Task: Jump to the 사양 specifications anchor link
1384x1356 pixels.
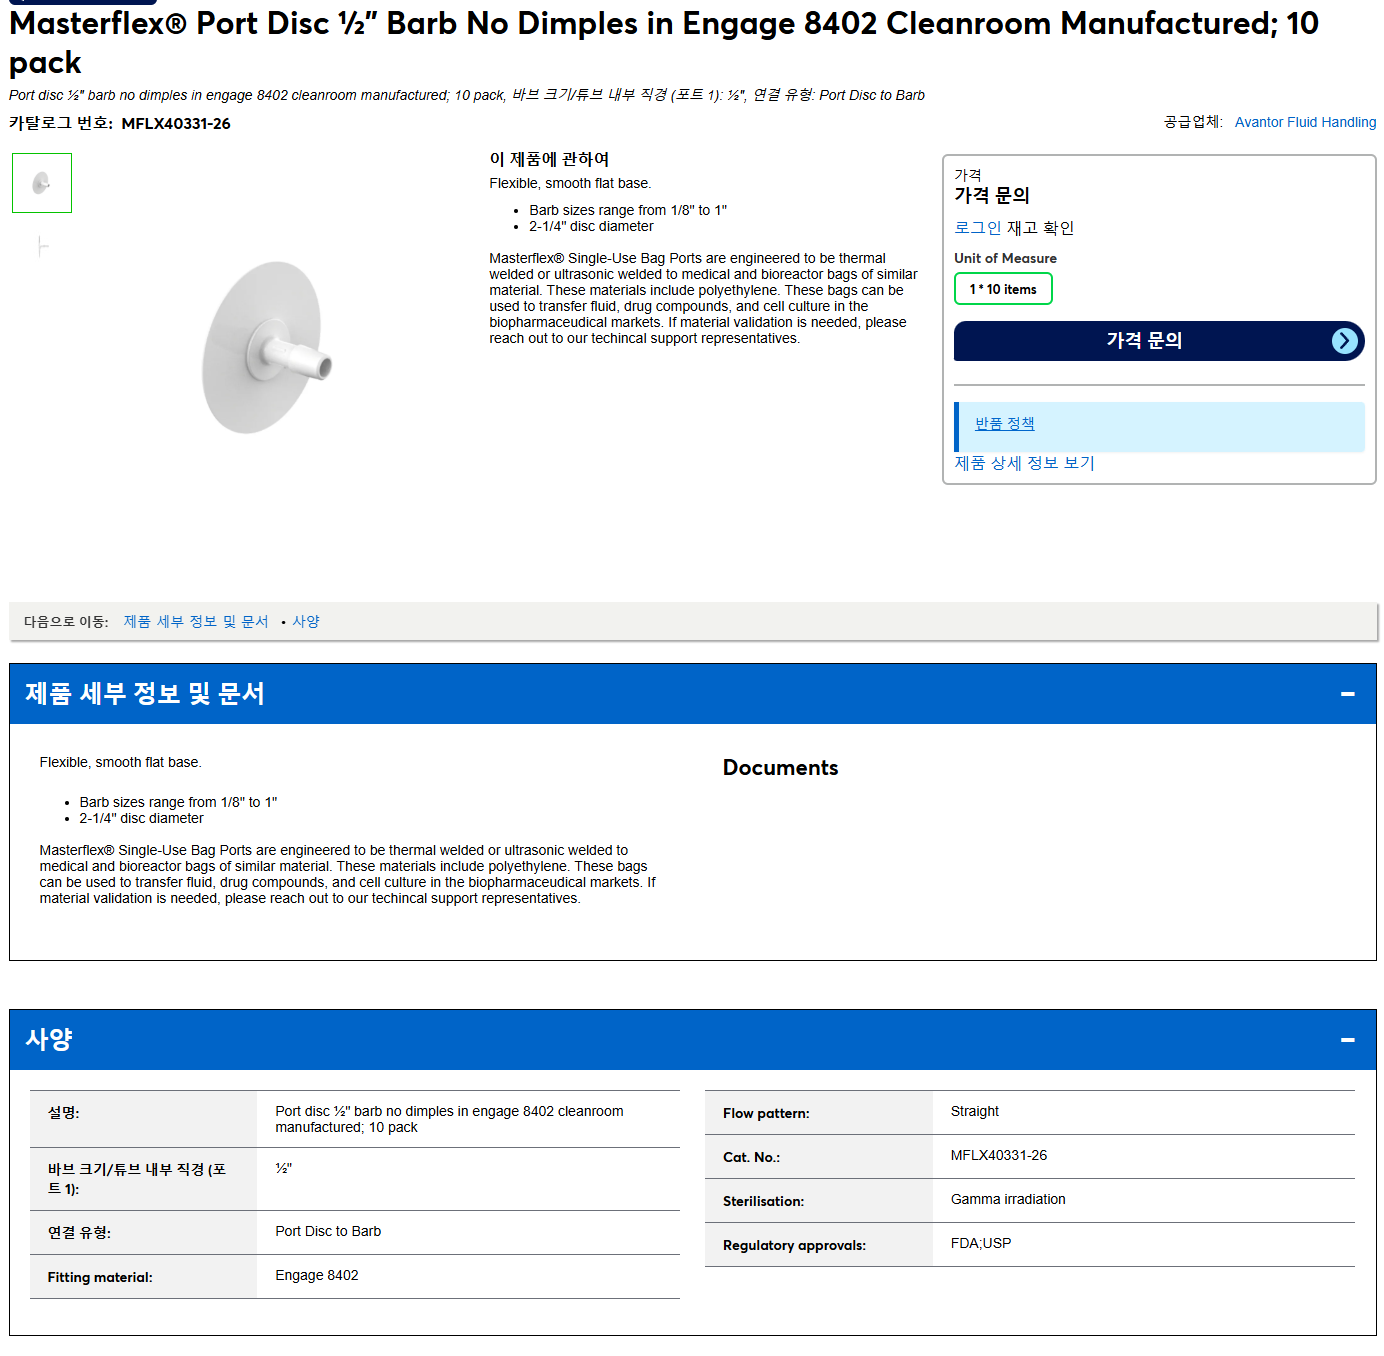Action: click(306, 622)
